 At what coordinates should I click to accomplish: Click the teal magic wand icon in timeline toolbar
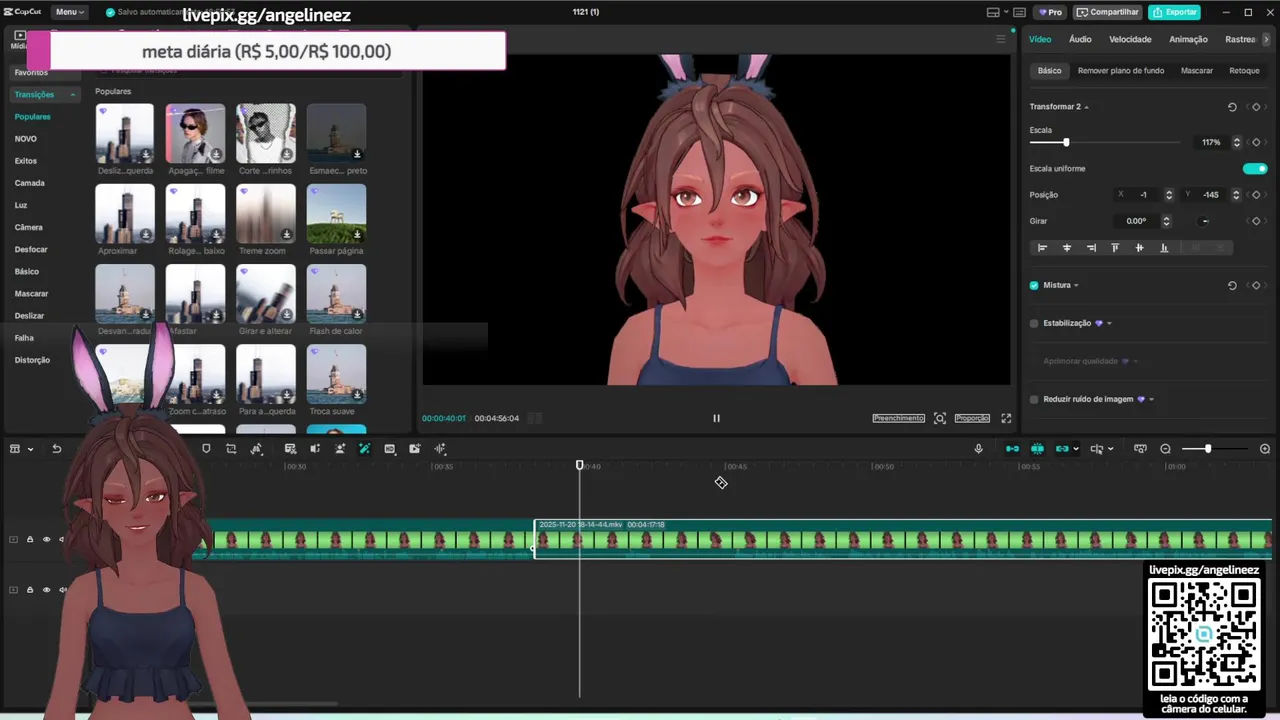click(x=364, y=449)
